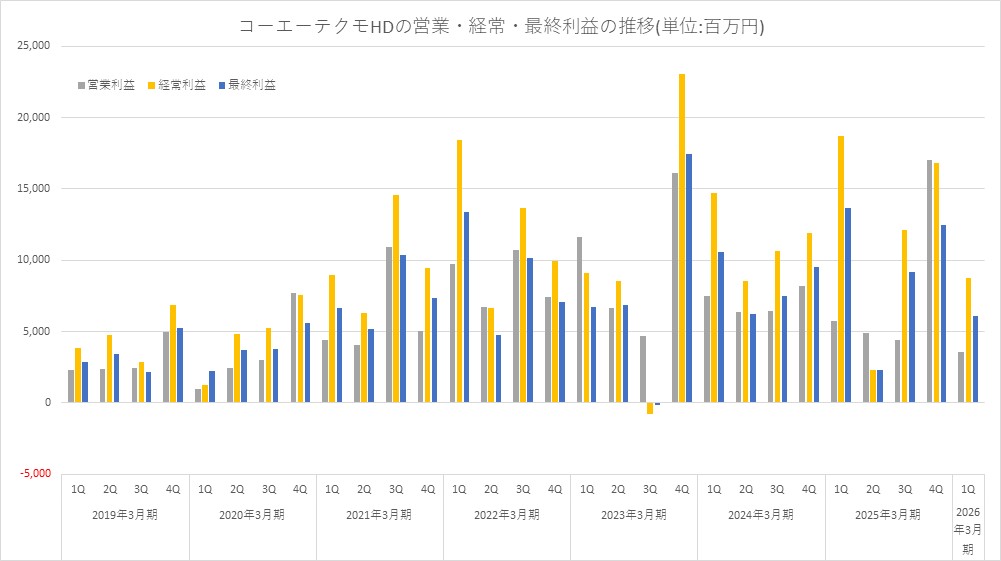Click the 2020年3月期 axis label
This screenshot has height=561, width=1001.
tap(252, 515)
